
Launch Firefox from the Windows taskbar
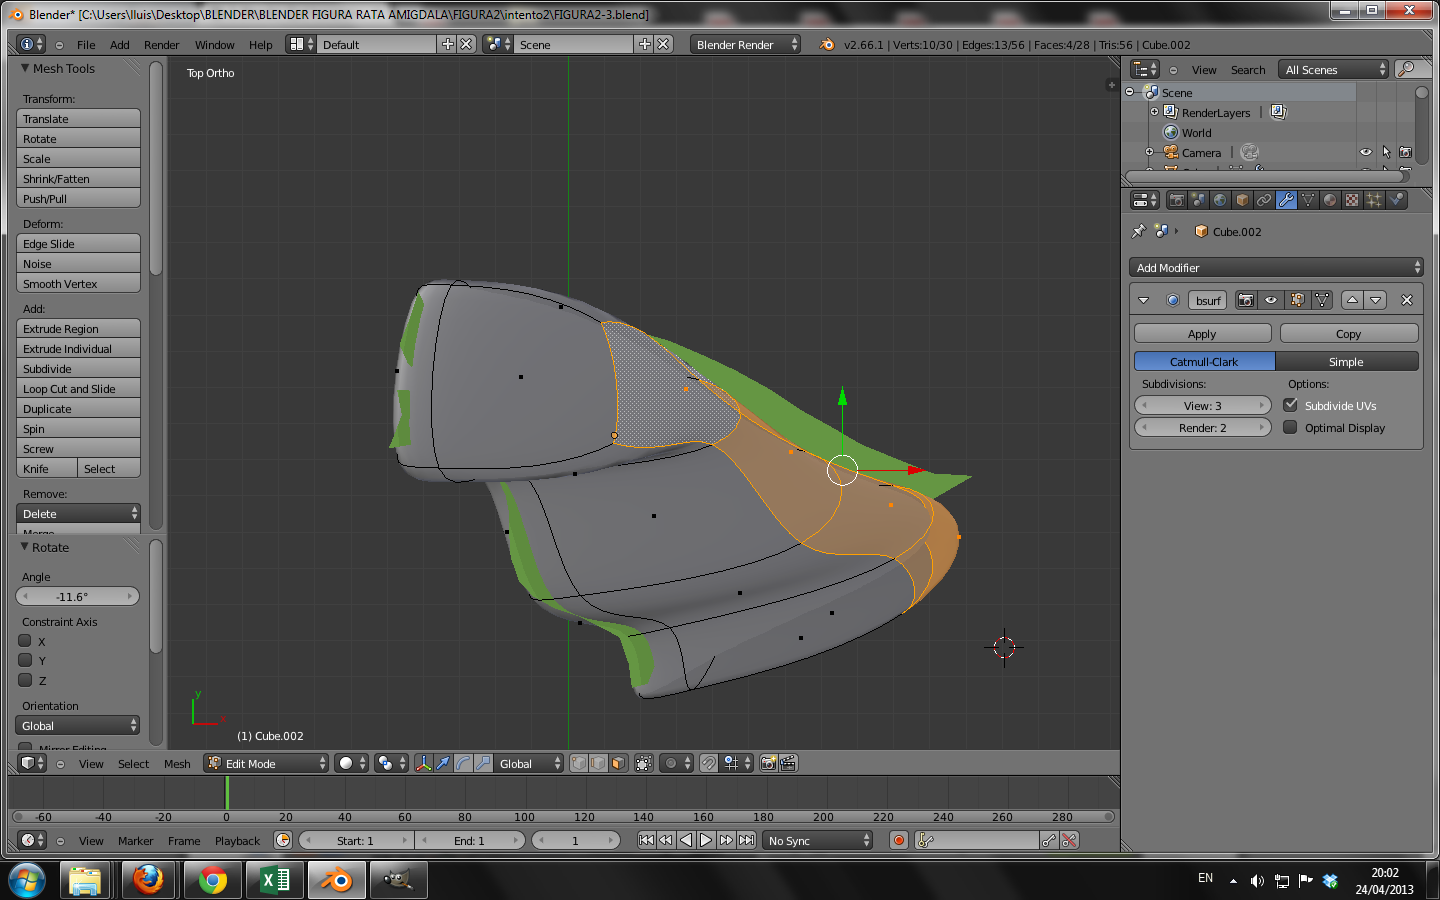tap(148, 880)
